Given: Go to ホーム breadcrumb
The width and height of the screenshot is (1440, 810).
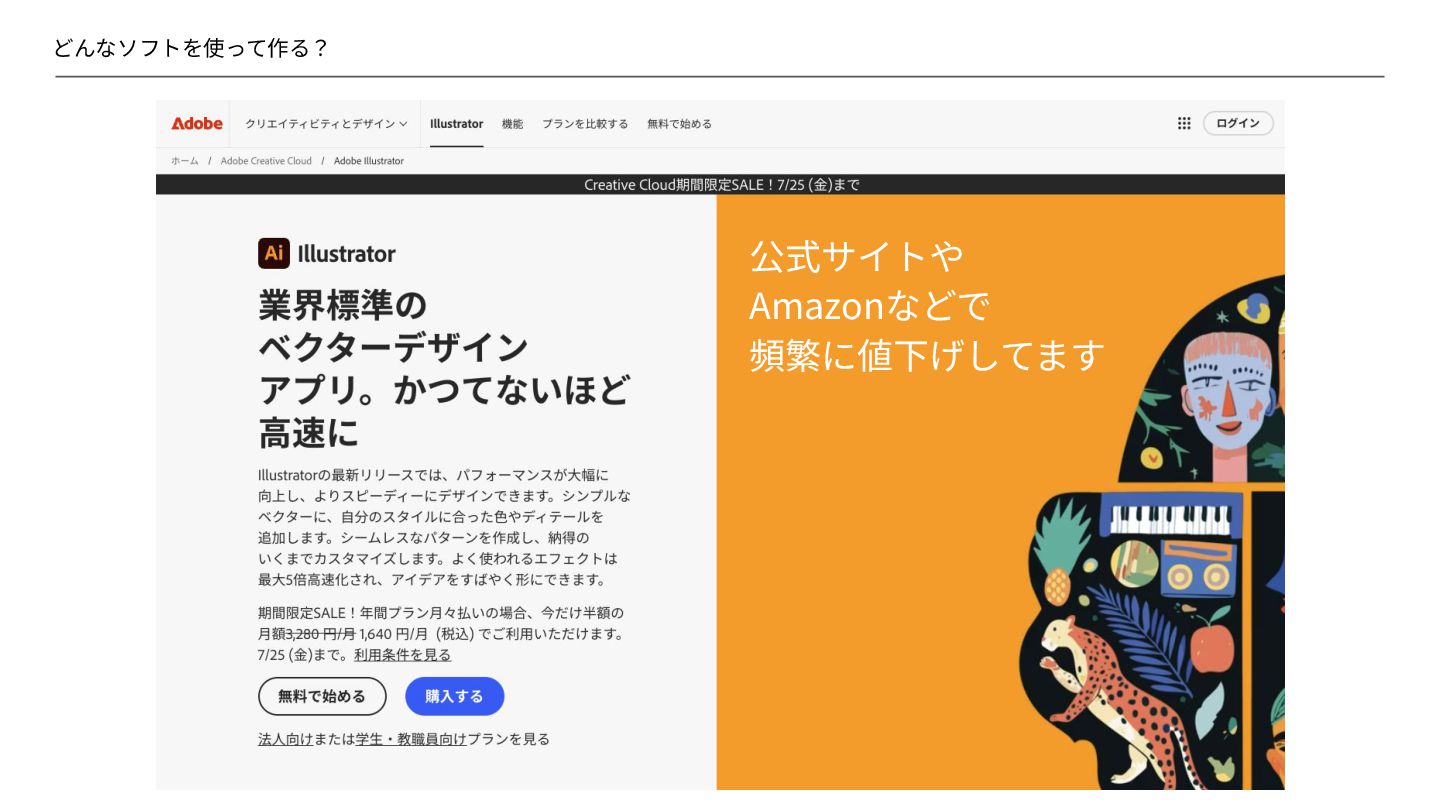Looking at the screenshot, I should click(x=184, y=161).
